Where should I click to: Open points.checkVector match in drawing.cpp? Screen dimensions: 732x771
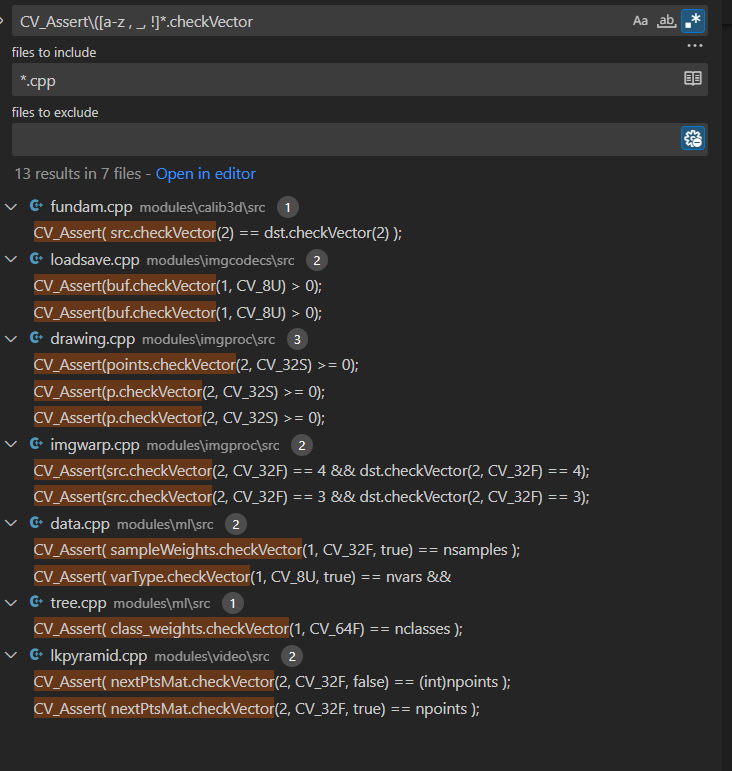196,365
